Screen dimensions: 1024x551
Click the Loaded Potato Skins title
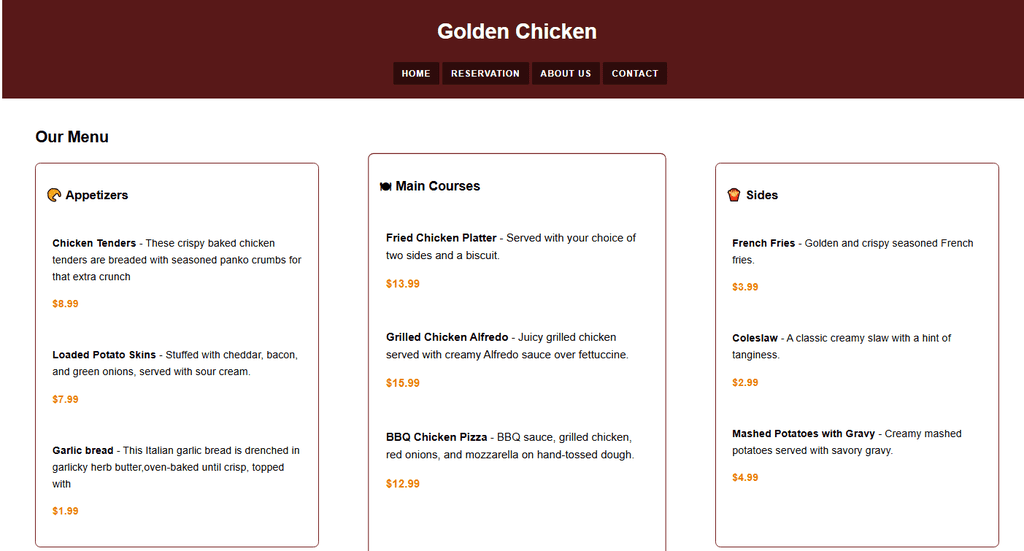(x=104, y=355)
